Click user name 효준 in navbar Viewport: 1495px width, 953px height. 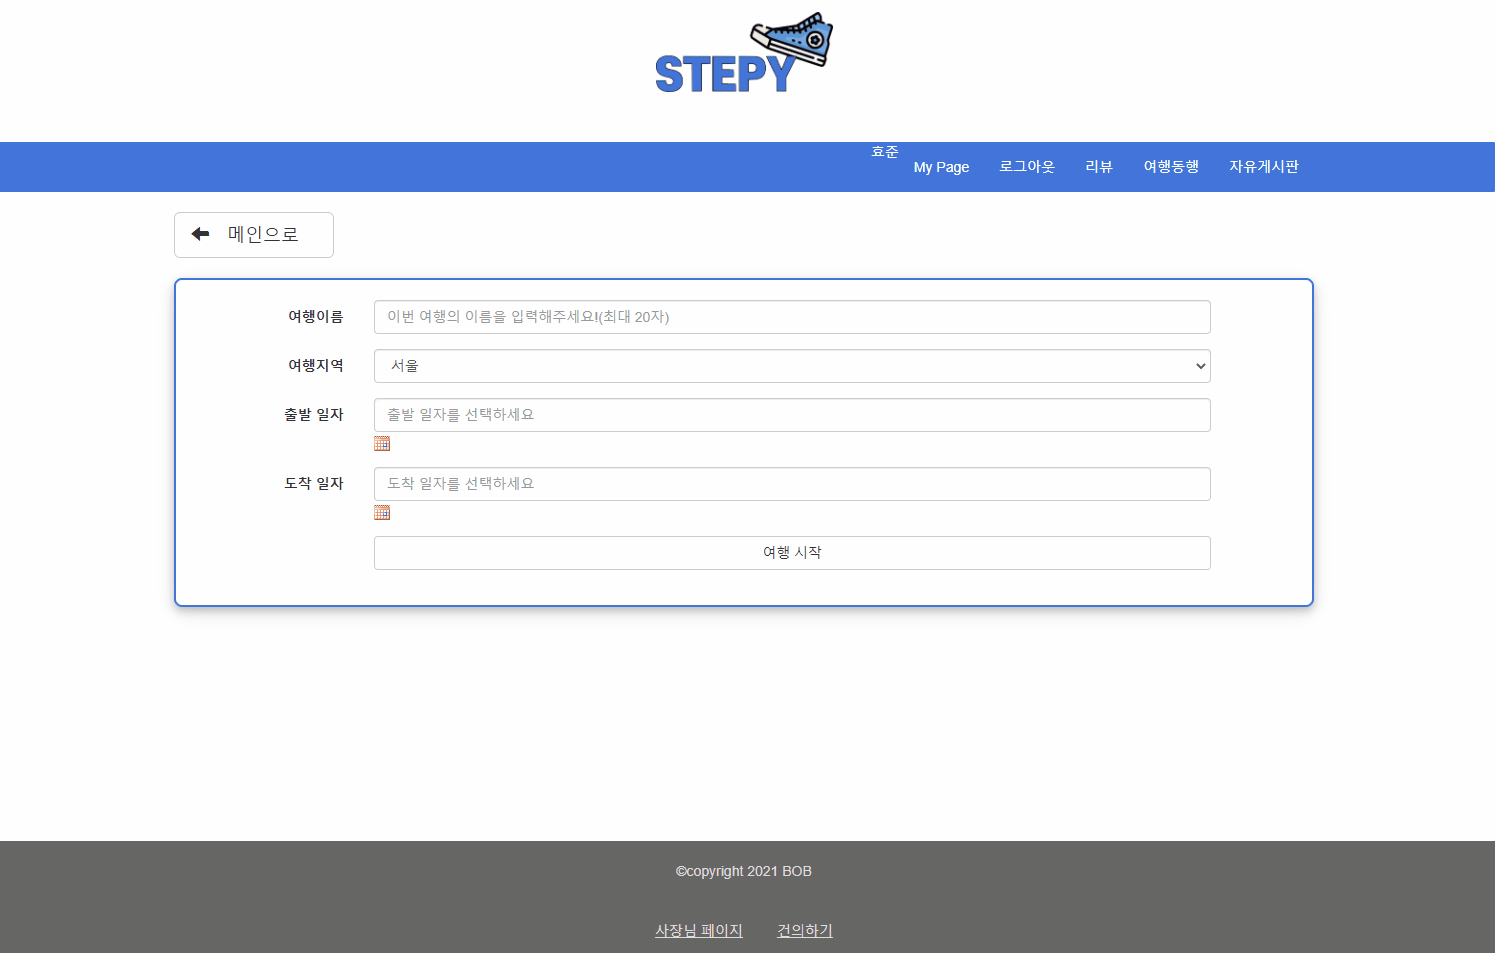coord(885,152)
